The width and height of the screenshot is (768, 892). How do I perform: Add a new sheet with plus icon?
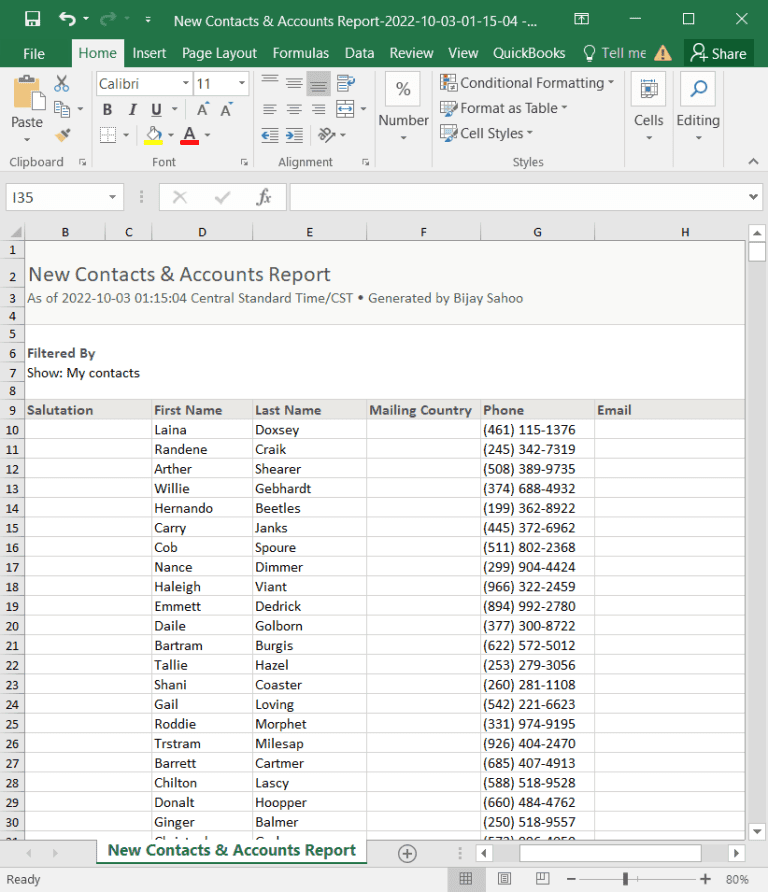click(x=407, y=853)
